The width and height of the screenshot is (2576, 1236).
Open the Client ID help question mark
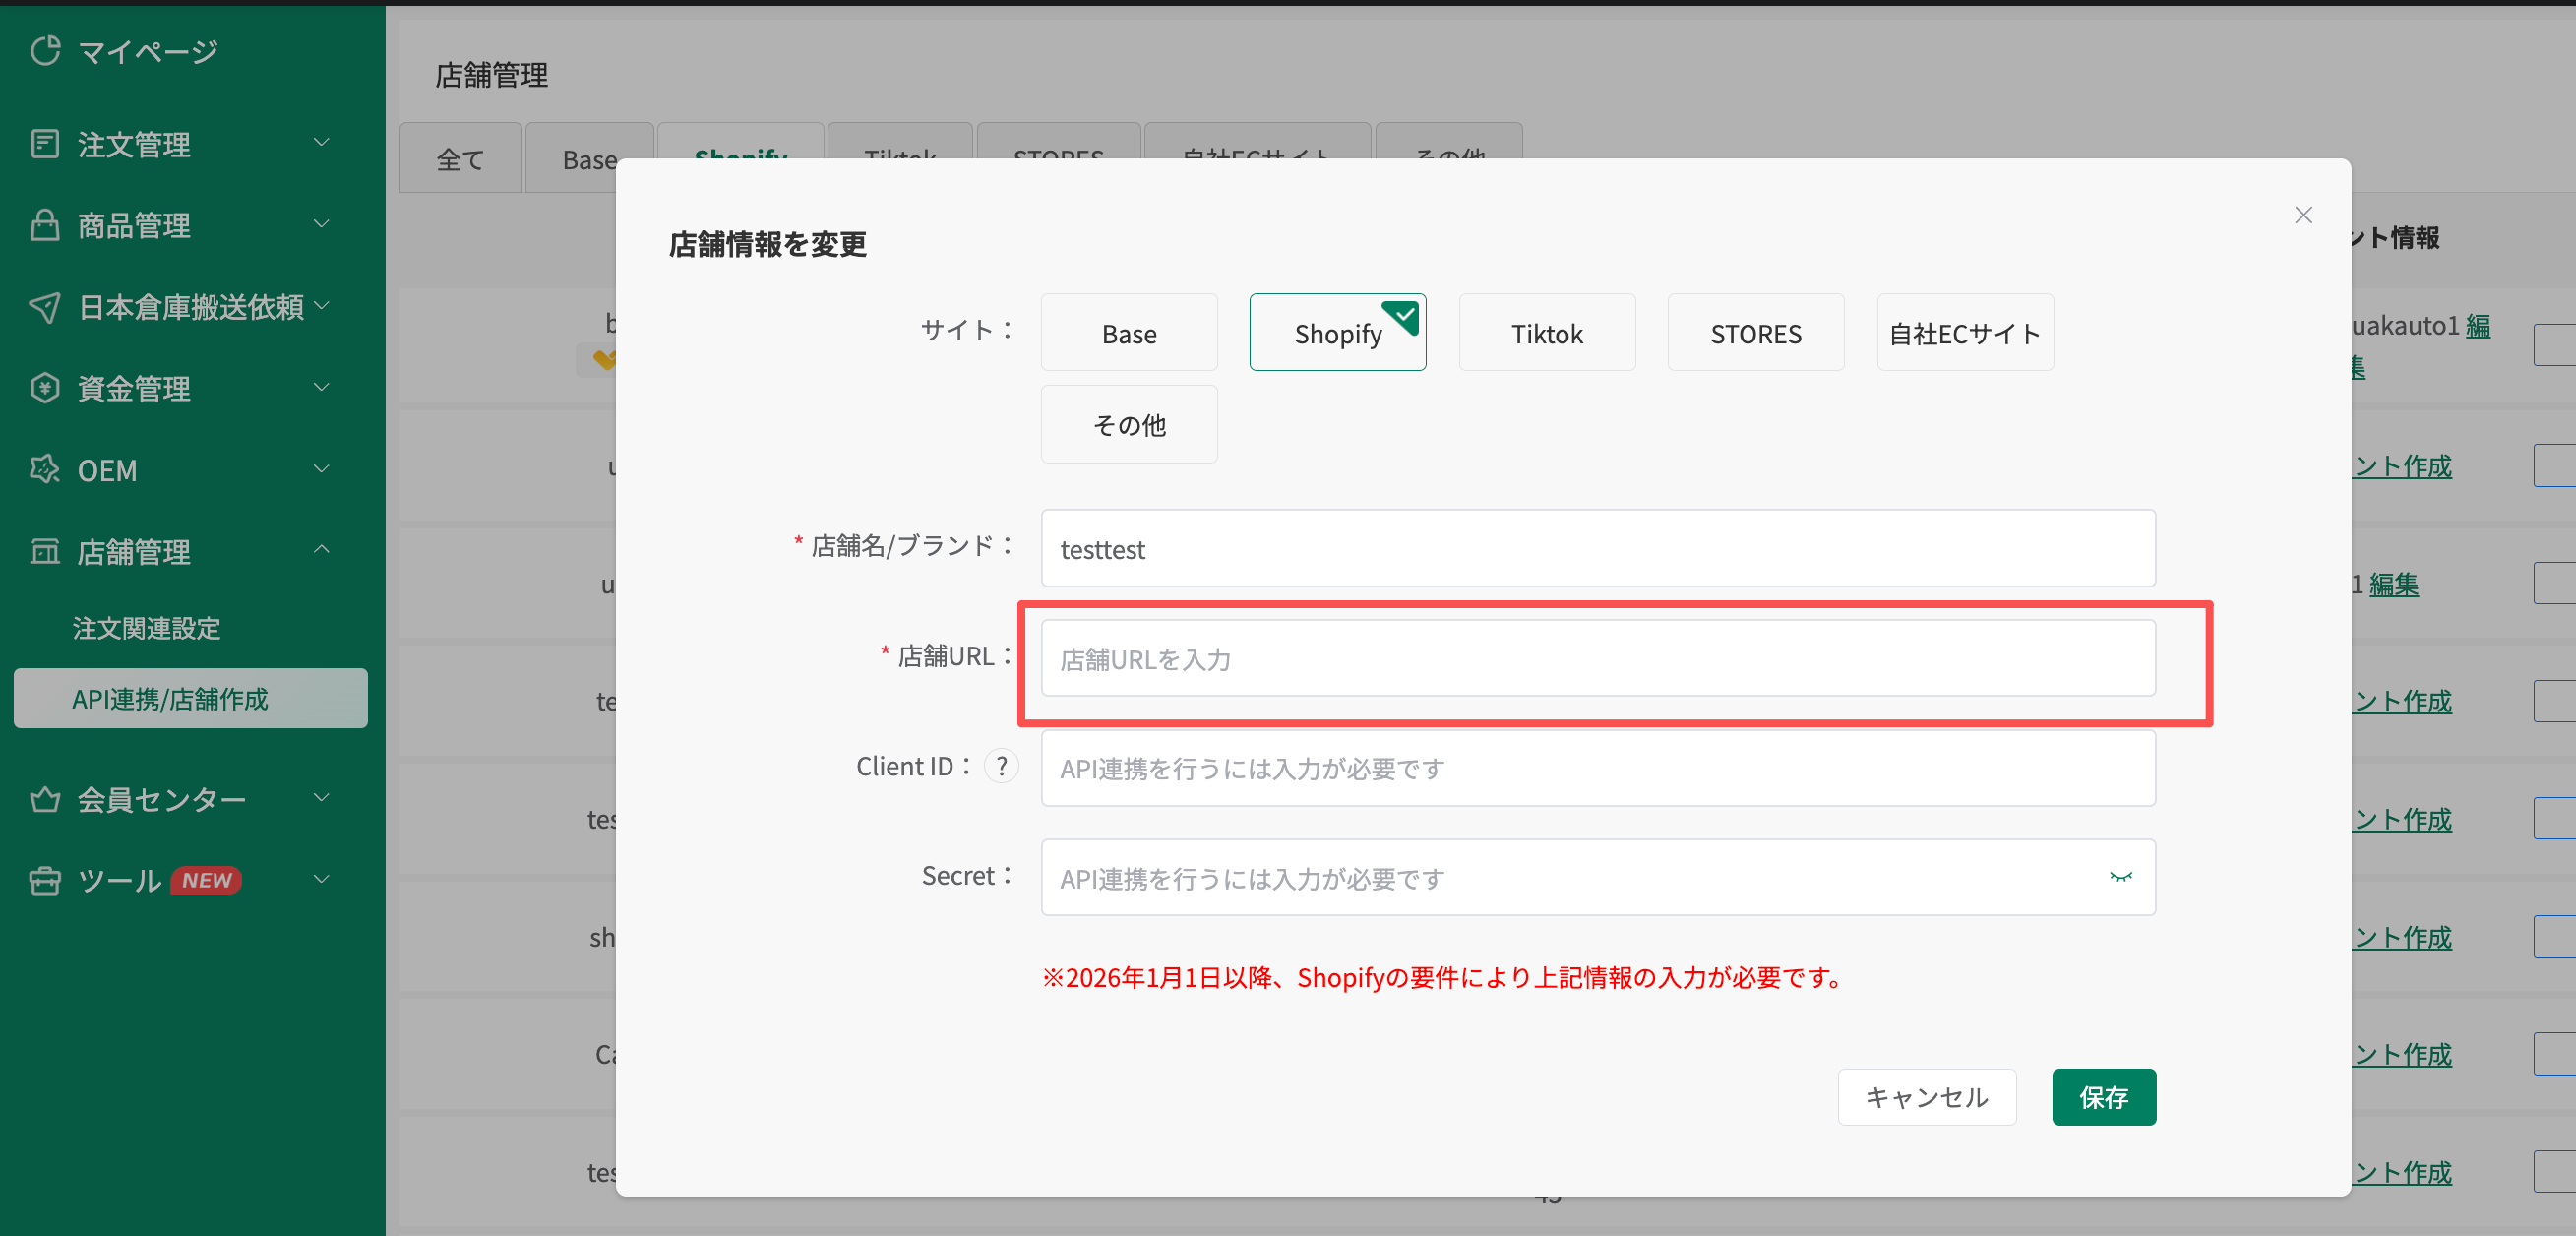[x=1001, y=765]
